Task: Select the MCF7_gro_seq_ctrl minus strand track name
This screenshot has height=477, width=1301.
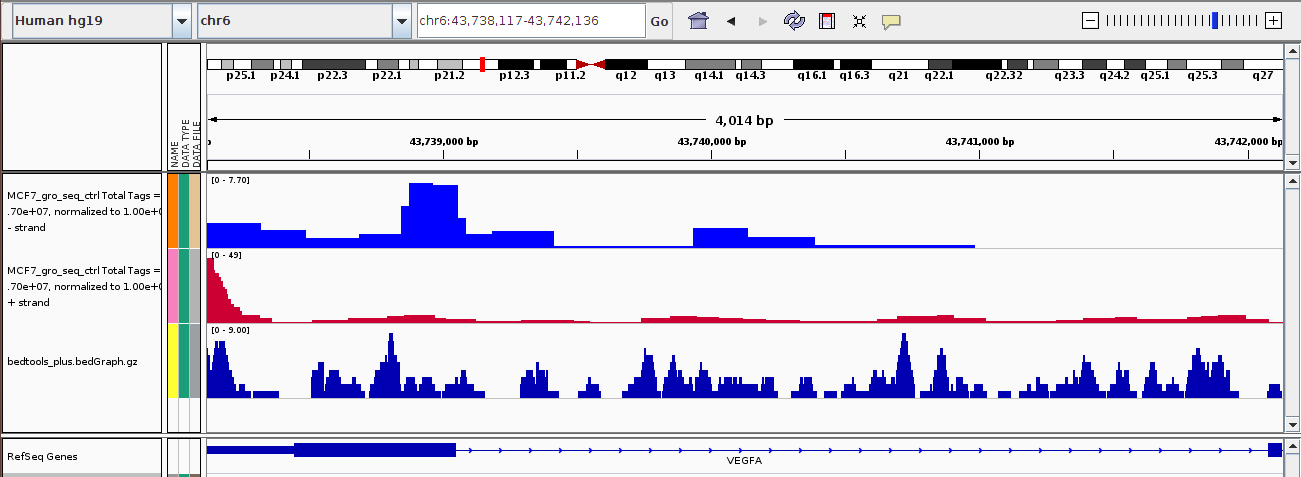Action: tap(83, 211)
